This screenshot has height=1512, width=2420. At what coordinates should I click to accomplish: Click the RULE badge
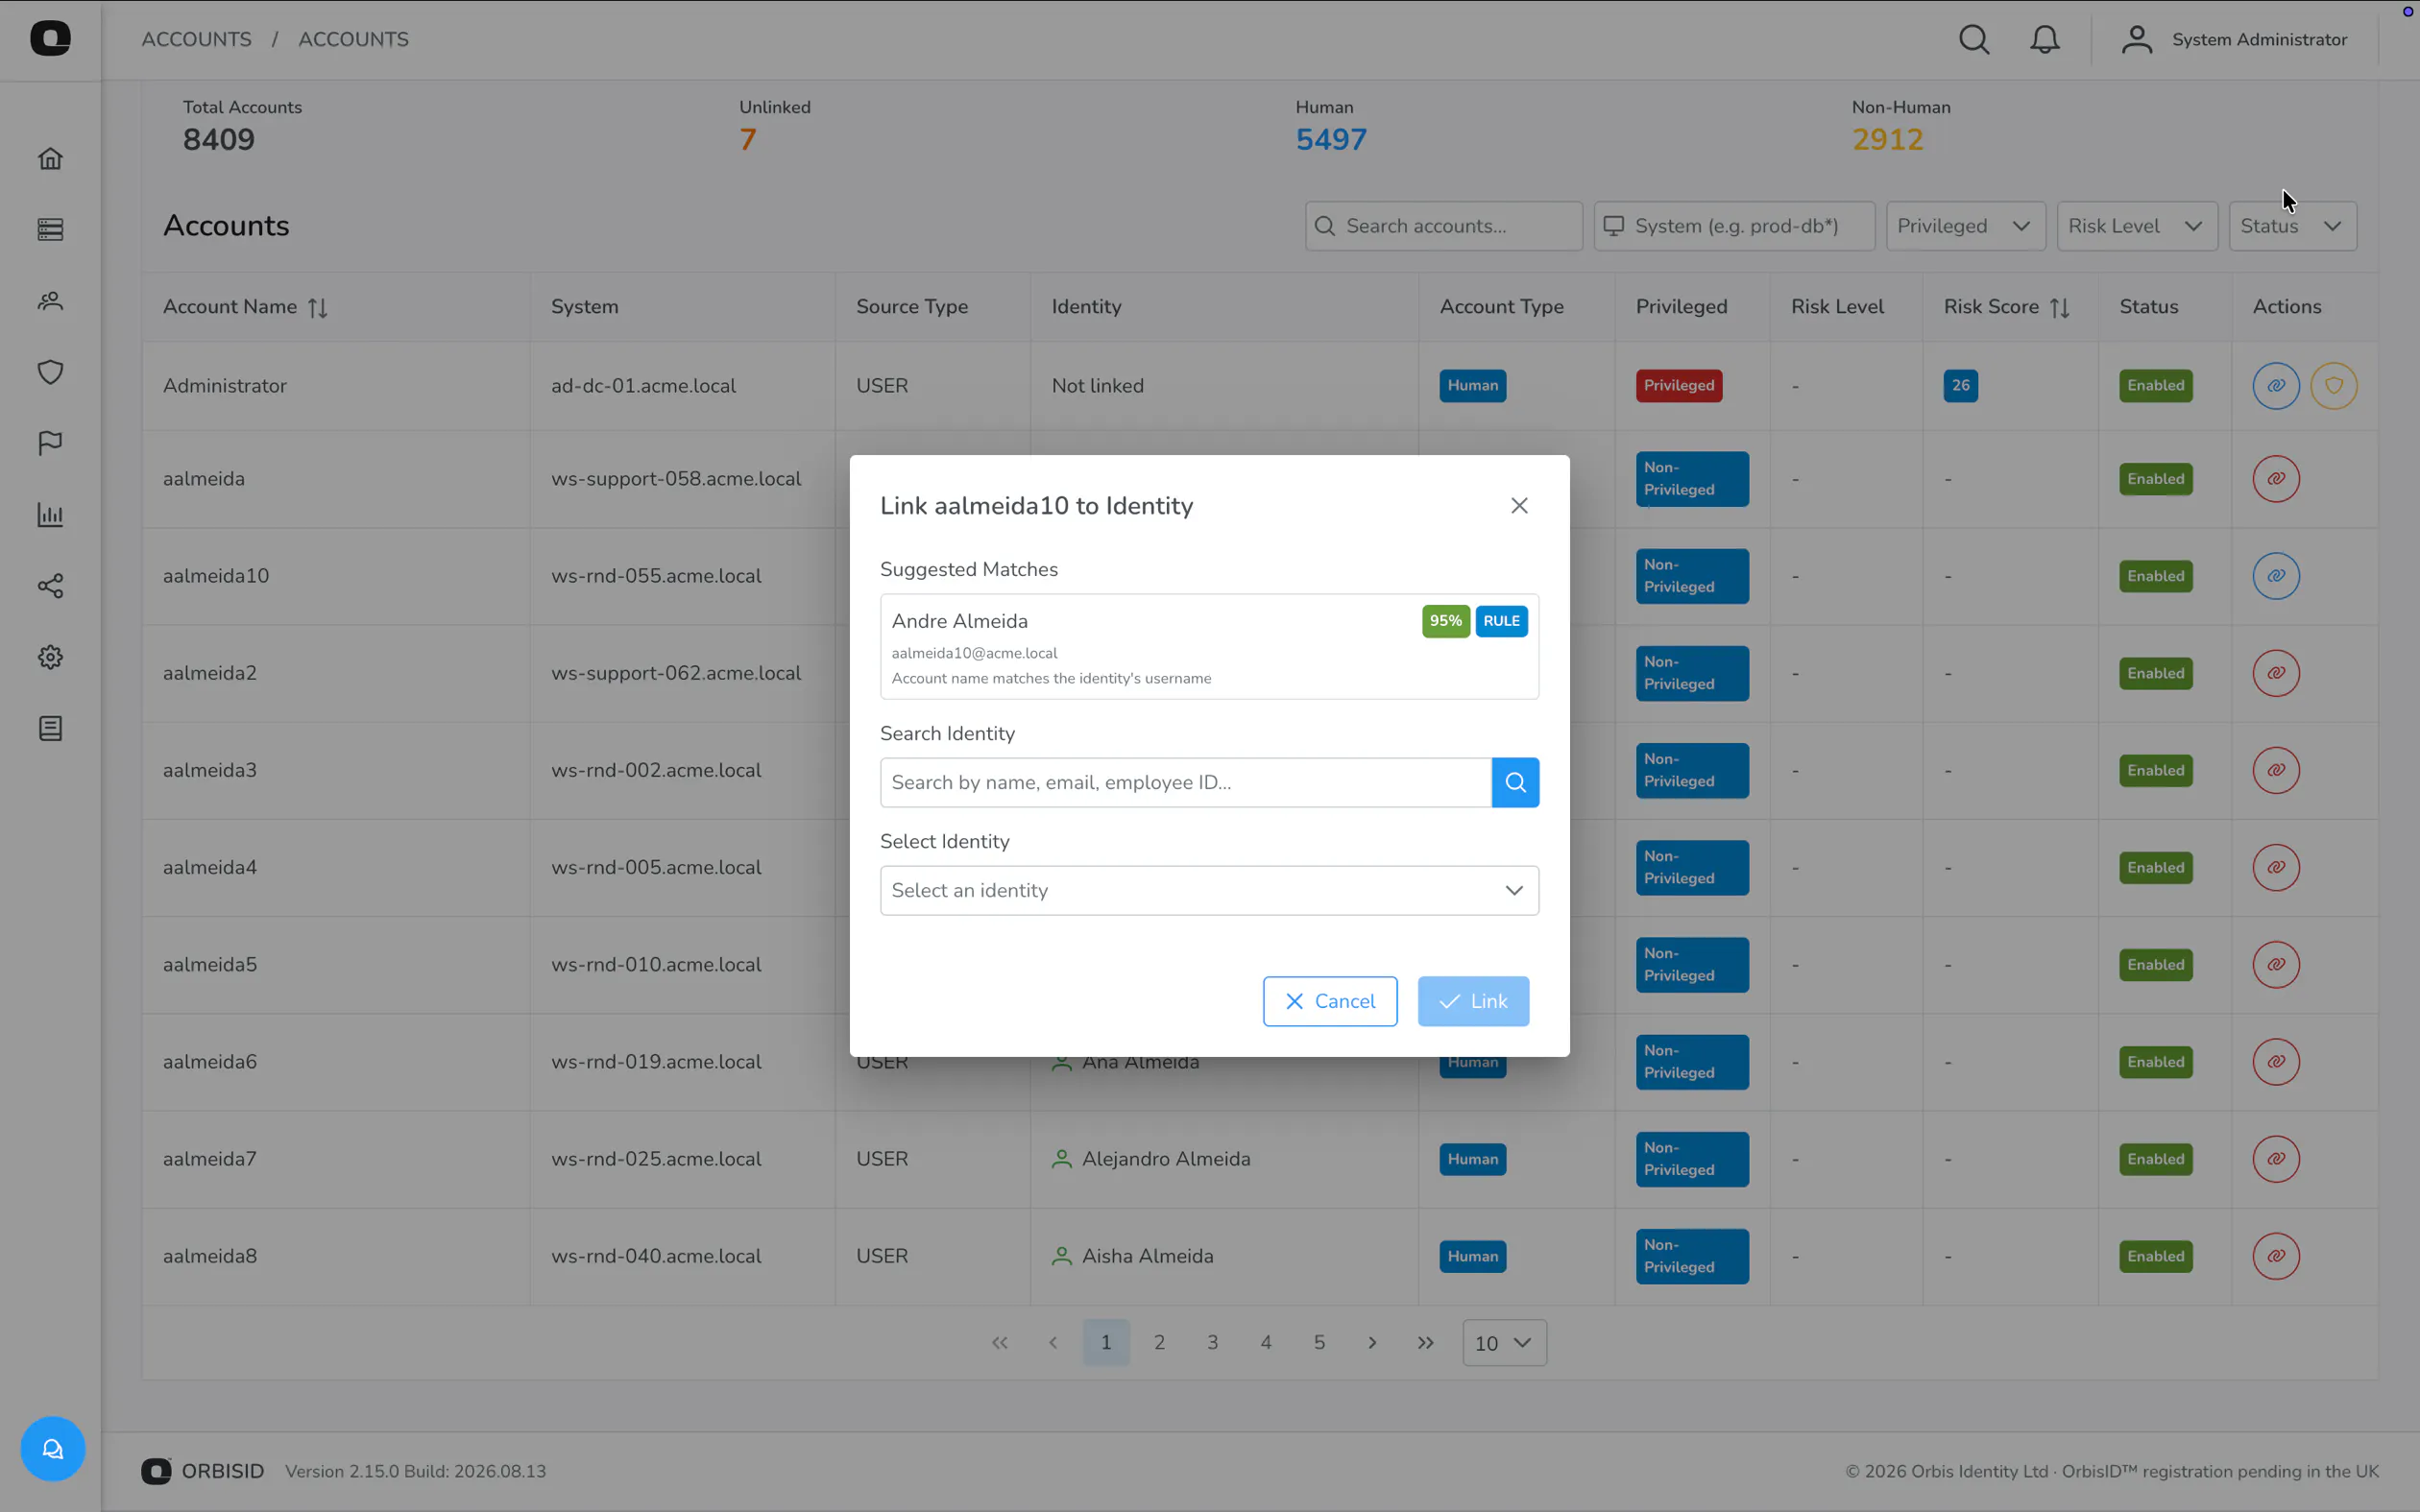1501,621
